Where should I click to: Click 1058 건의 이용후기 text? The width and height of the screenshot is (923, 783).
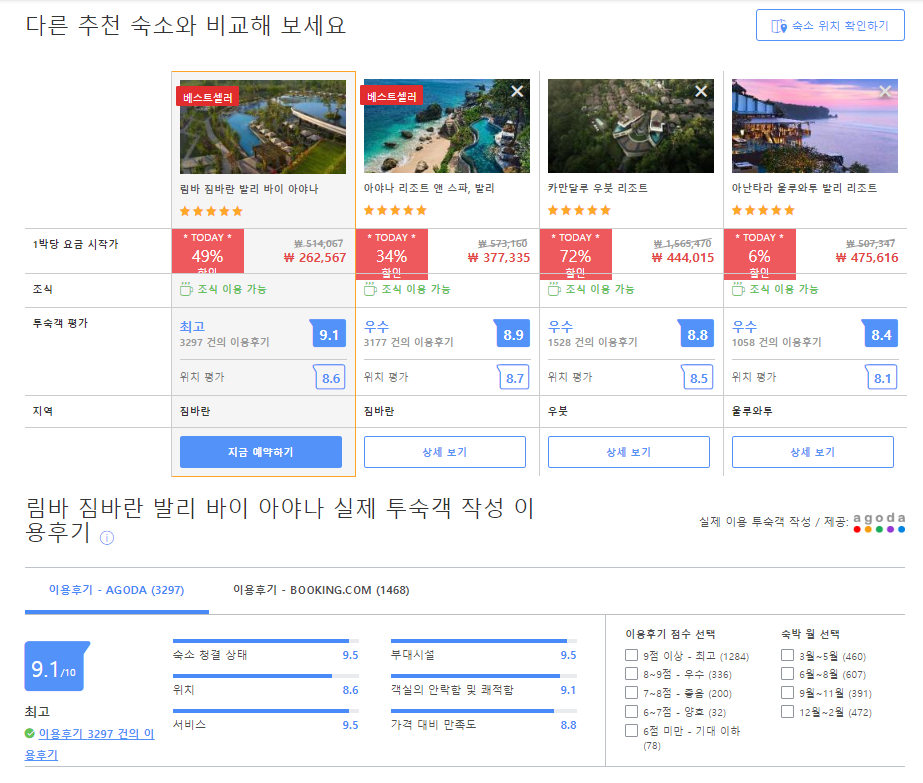pyautogui.click(x=776, y=342)
